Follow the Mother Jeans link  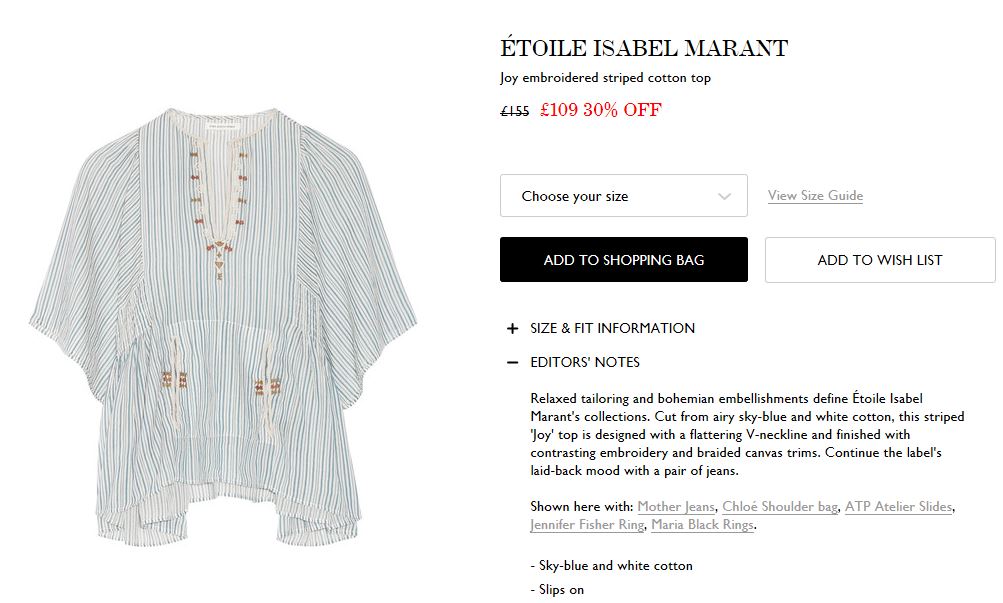click(676, 507)
